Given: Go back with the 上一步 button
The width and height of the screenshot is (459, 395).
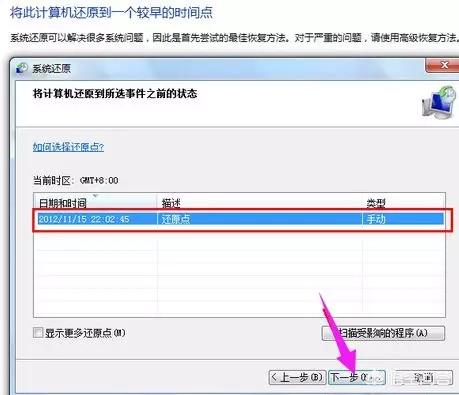Looking at the screenshot, I should [x=297, y=377].
